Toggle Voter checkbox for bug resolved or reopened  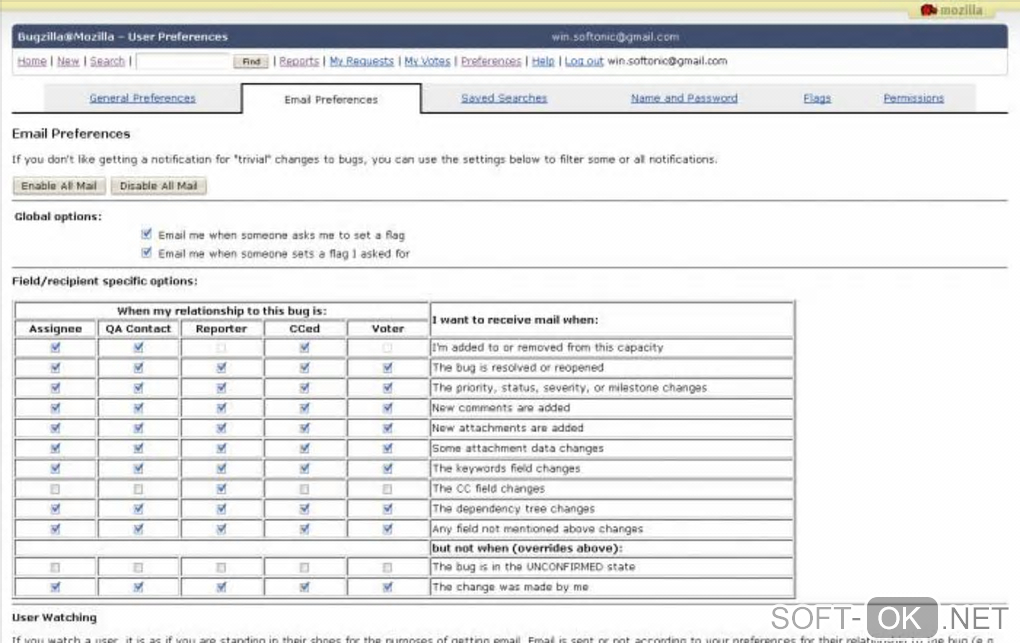pyautogui.click(x=388, y=368)
